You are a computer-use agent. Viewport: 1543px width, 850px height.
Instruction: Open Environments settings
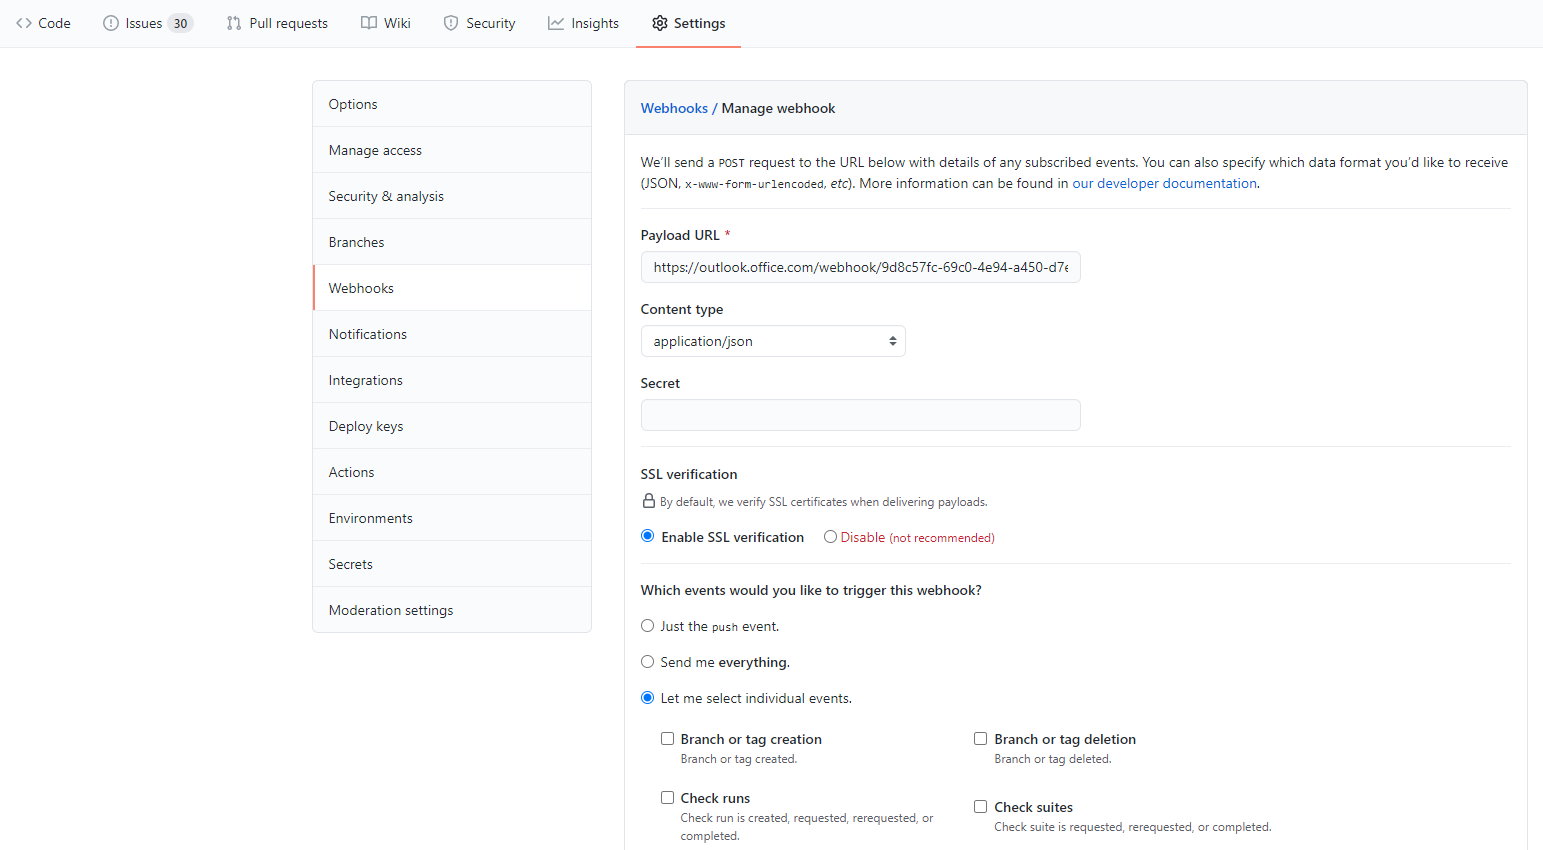pos(452,518)
